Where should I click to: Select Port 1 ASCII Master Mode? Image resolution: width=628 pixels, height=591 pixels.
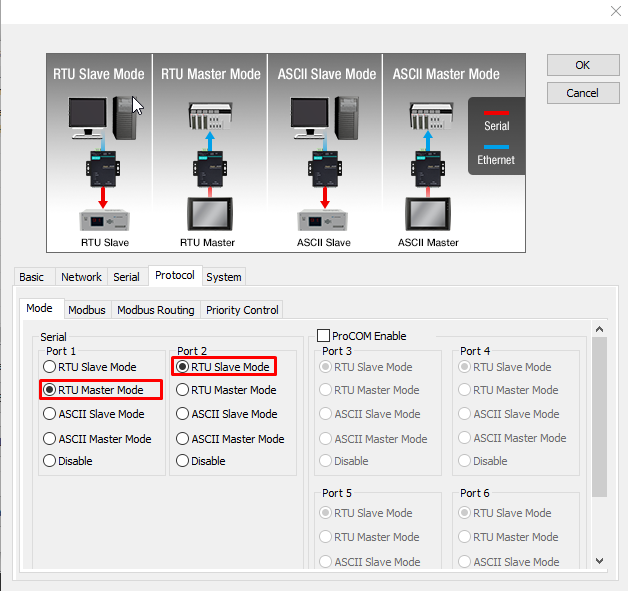click(97, 438)
